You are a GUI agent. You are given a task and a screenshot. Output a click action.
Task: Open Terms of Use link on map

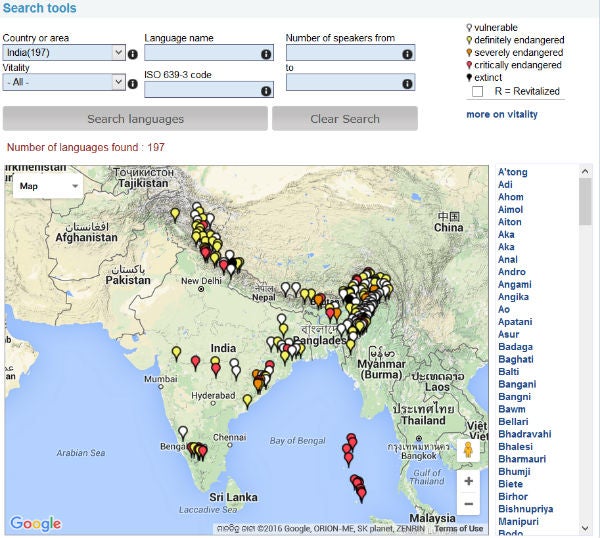[458, 528]
